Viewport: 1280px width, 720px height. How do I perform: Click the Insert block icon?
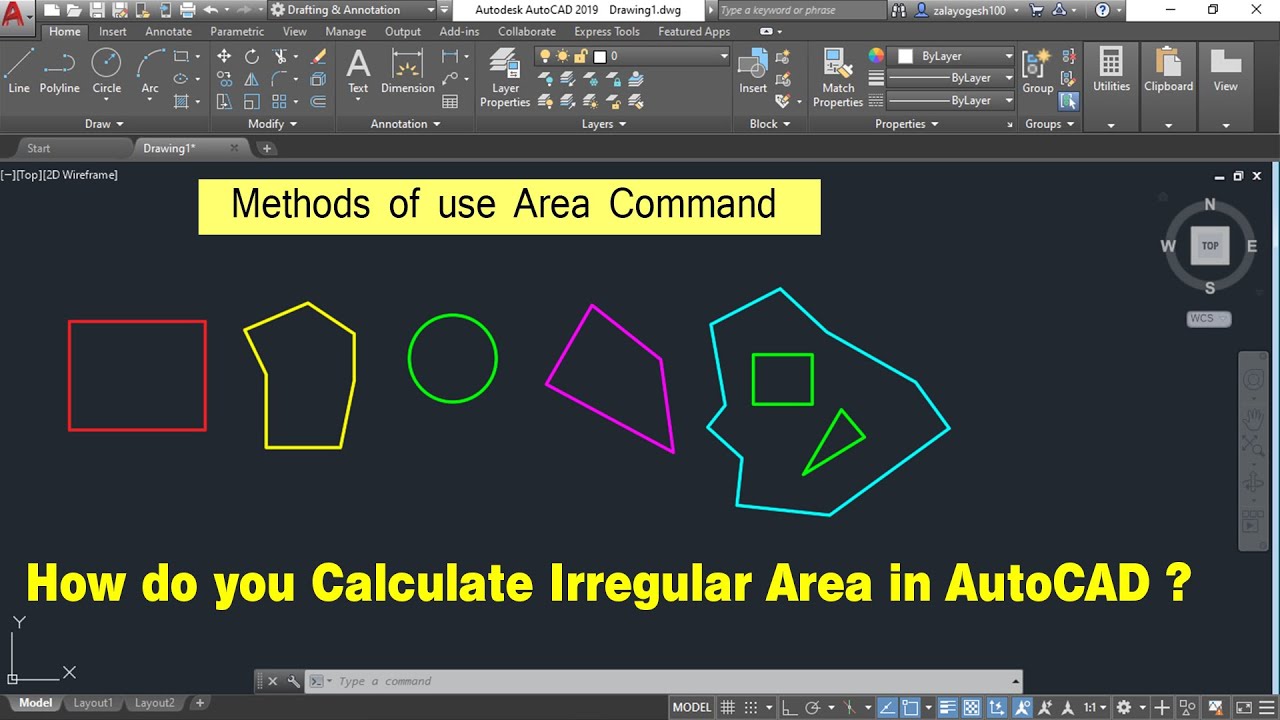[753, 70]
